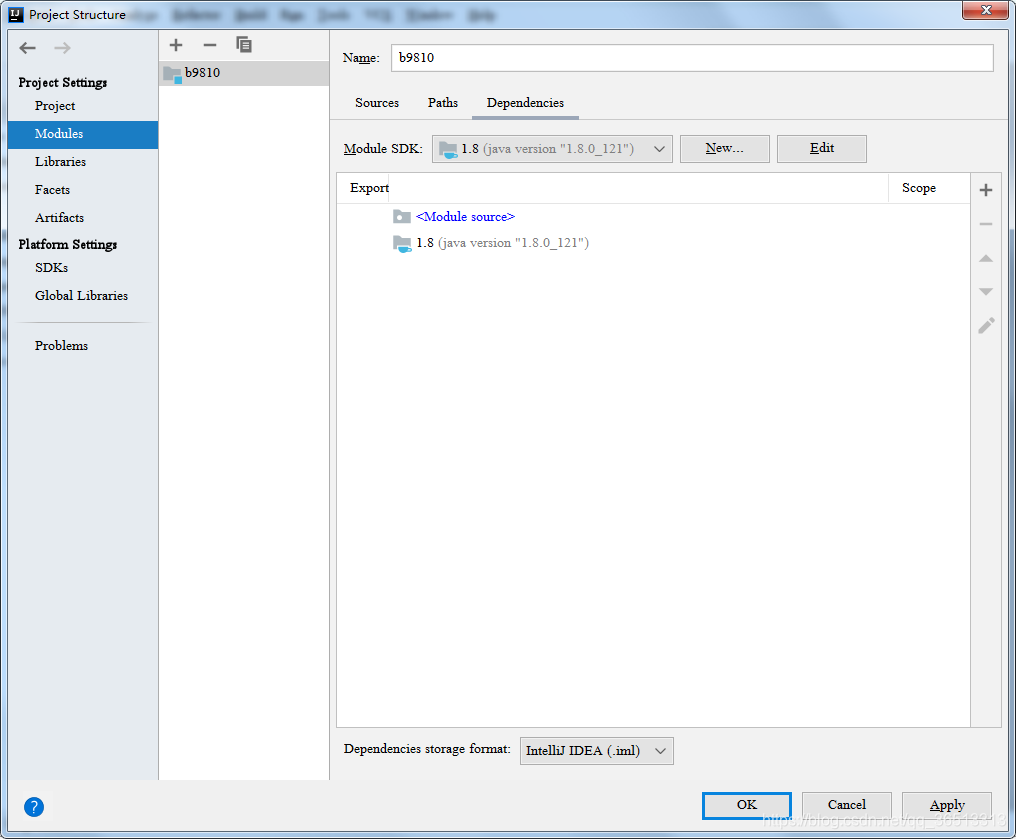
Task: Click the OK button
Action: (746, 805)
